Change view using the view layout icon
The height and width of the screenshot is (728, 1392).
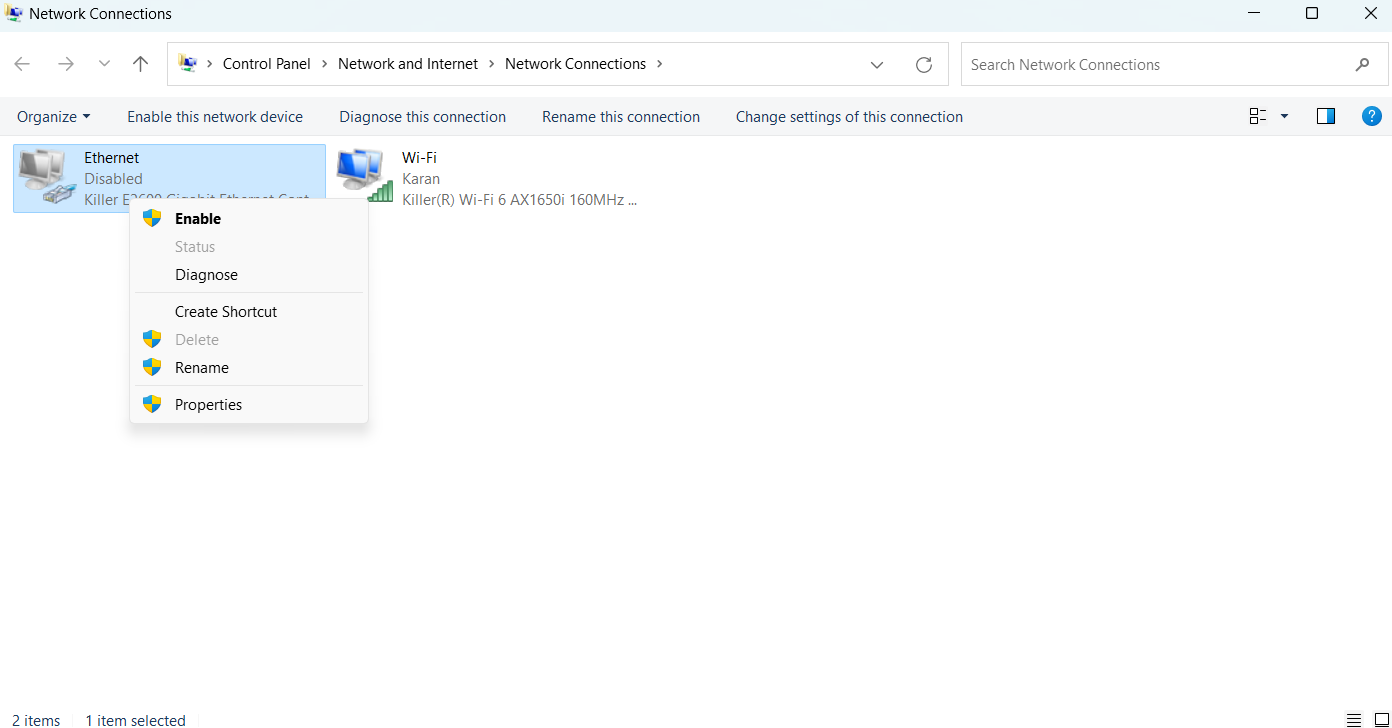[x=1258, y=117]
